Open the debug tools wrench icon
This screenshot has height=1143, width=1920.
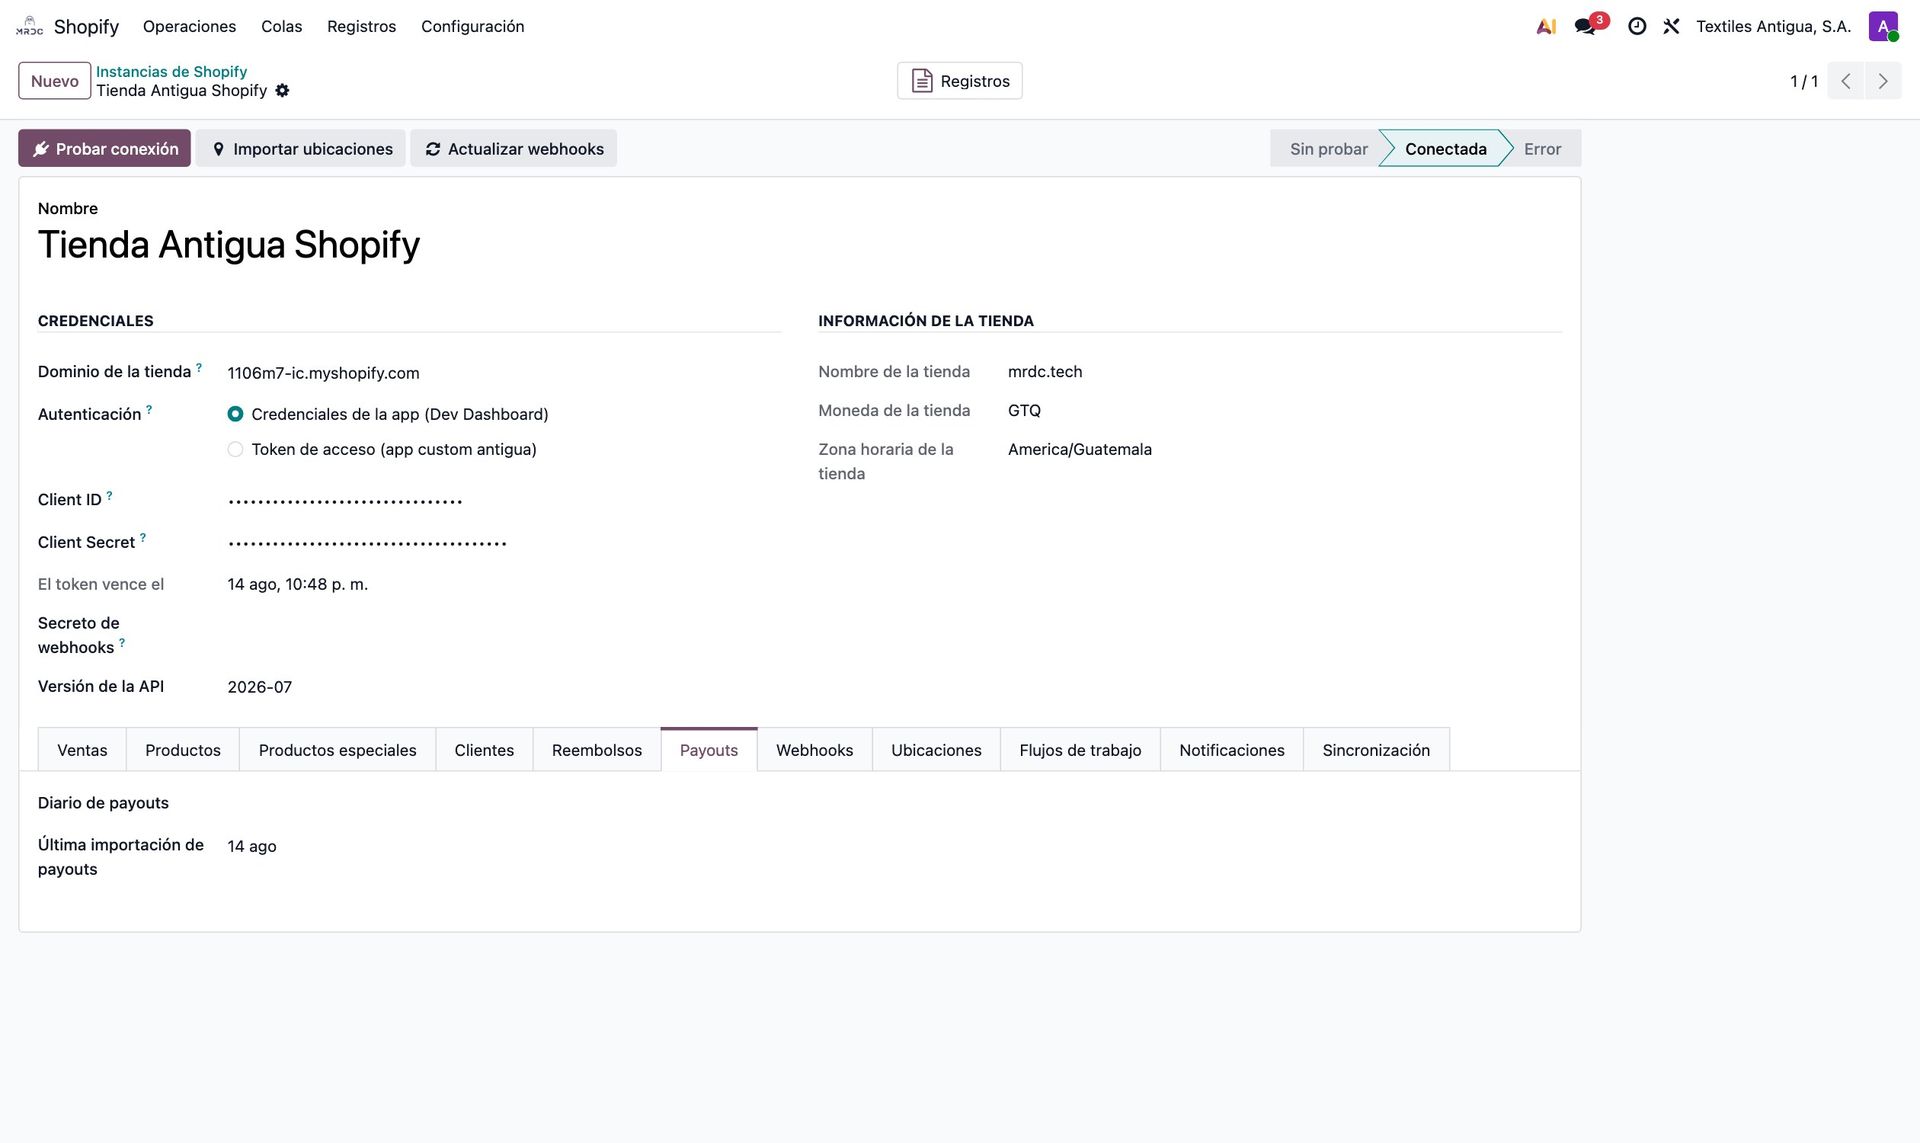click(x=1671, y=27)
